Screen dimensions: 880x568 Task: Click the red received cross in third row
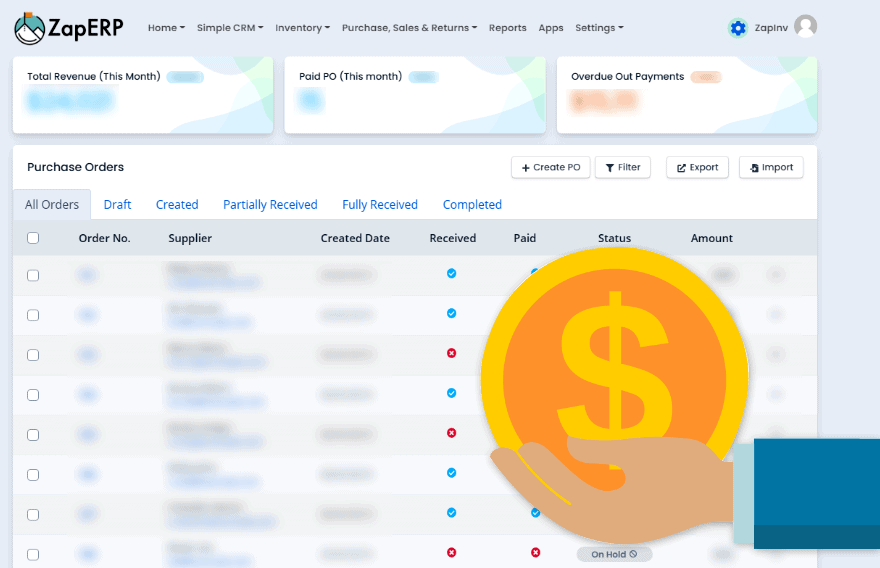[451, 353]
